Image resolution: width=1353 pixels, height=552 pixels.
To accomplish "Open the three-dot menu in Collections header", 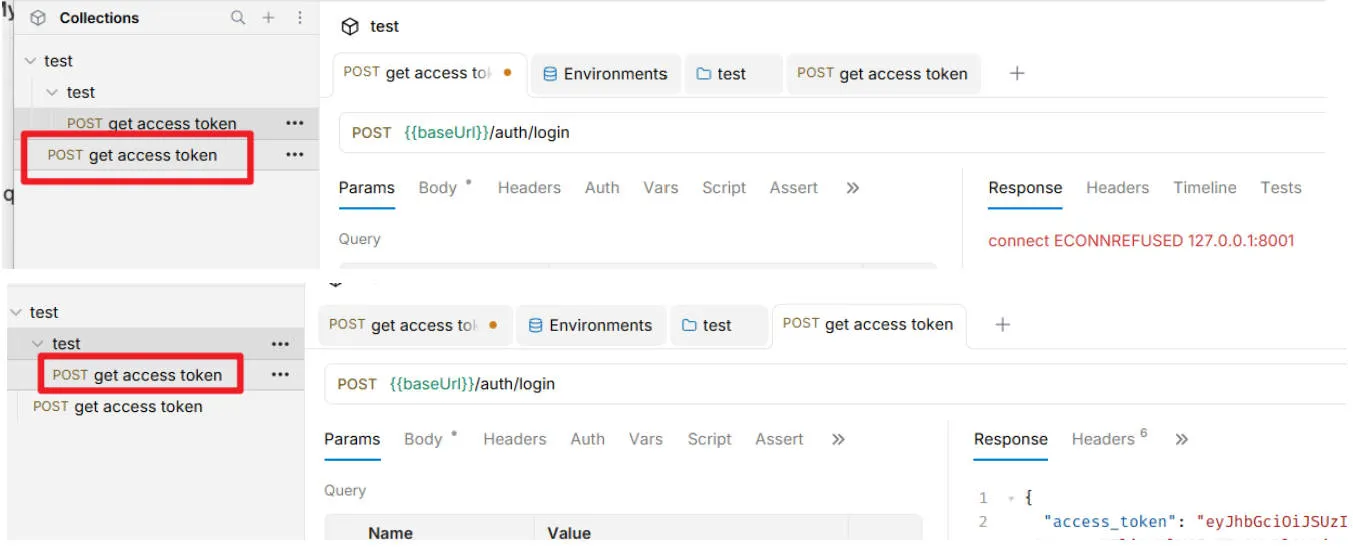I will 300,18.
